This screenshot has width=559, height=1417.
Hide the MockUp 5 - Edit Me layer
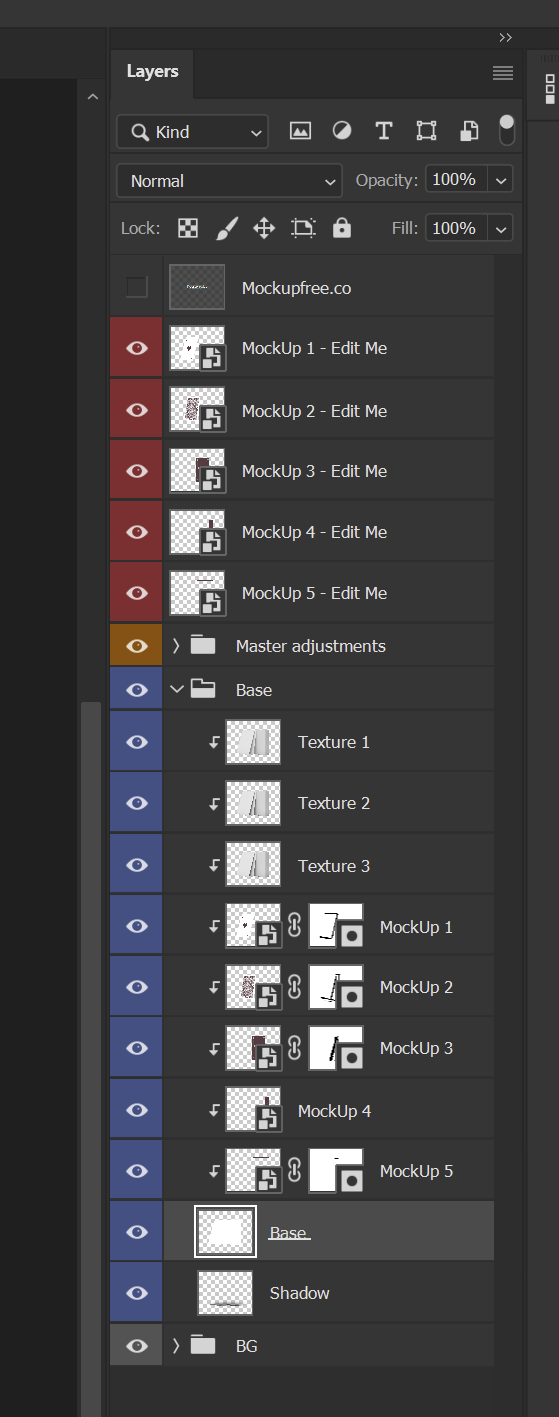click(x=137, y=593)
